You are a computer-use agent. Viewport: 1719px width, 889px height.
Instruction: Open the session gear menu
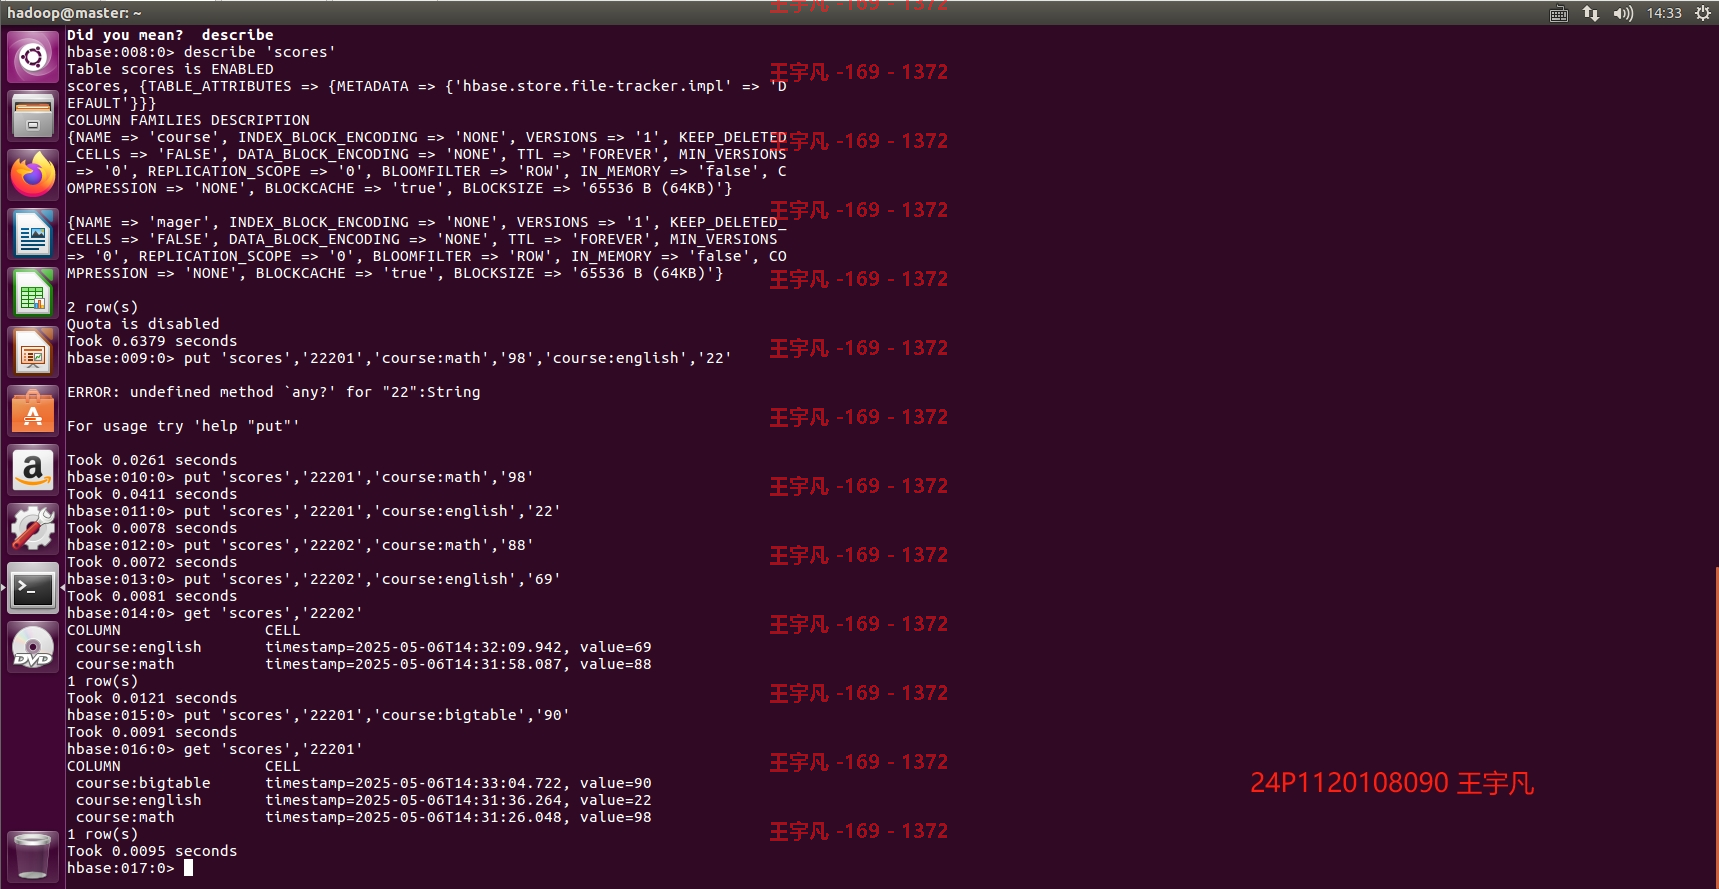[x=1703, y=13]
